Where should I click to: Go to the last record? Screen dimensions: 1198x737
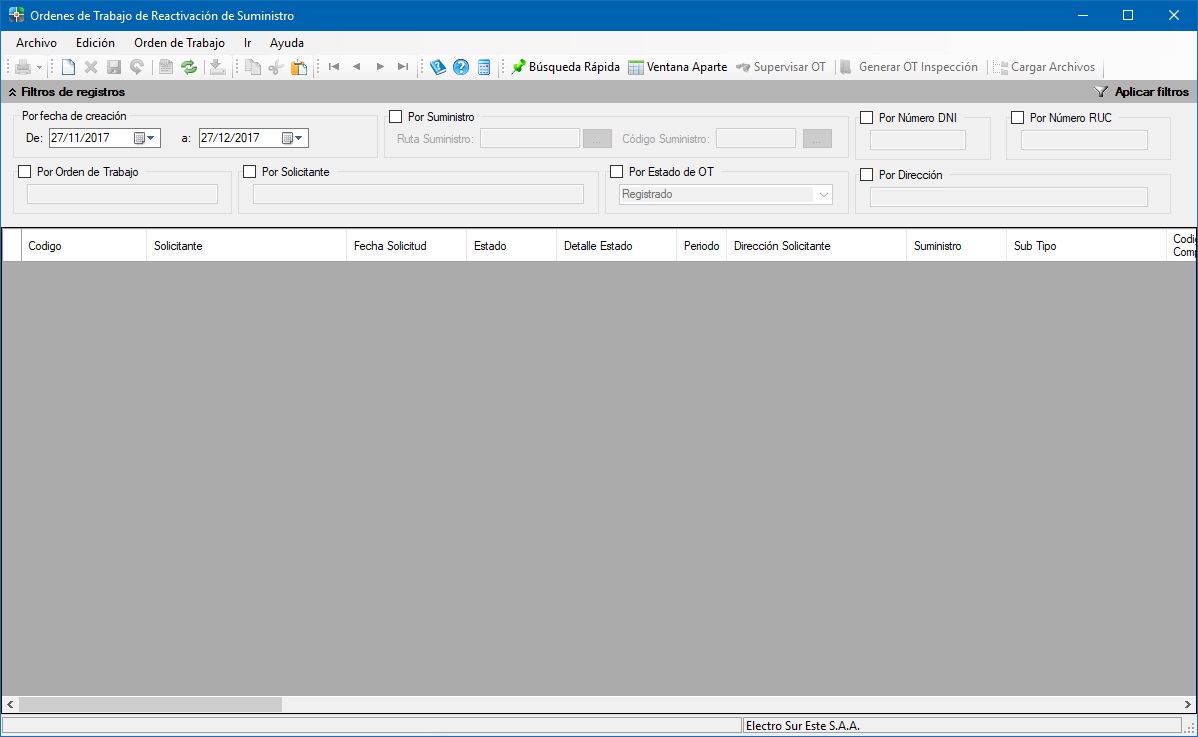pyautogui.click(x=403, y=67)
